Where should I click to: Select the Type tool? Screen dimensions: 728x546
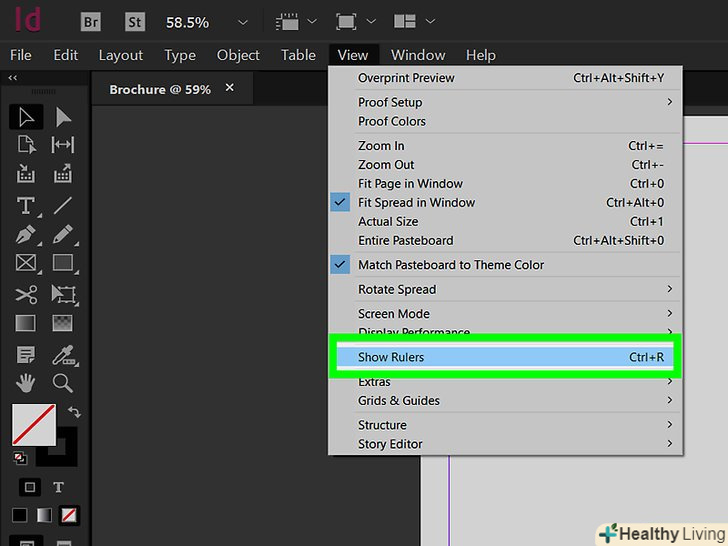26,206
